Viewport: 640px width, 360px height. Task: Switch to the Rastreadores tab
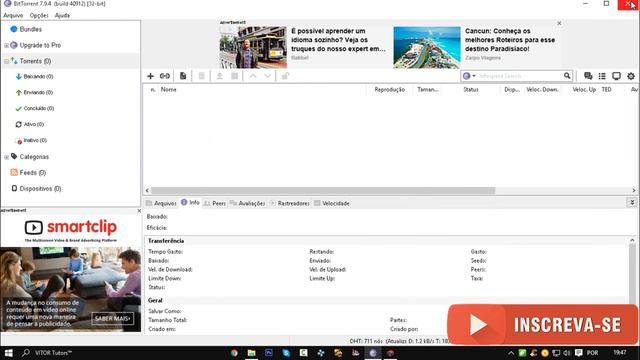click(x=289, y=203)
